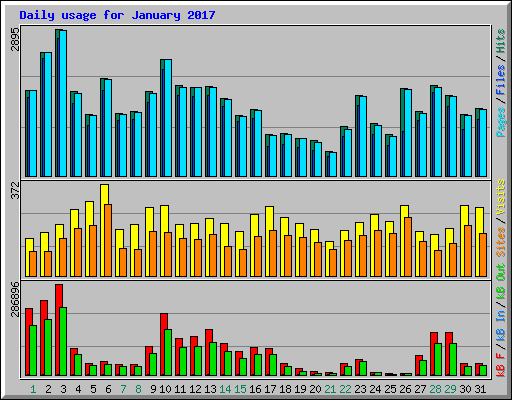Select day label 25 on the axis
Viewport: 512px width, 400px height.
coord(390,389)
